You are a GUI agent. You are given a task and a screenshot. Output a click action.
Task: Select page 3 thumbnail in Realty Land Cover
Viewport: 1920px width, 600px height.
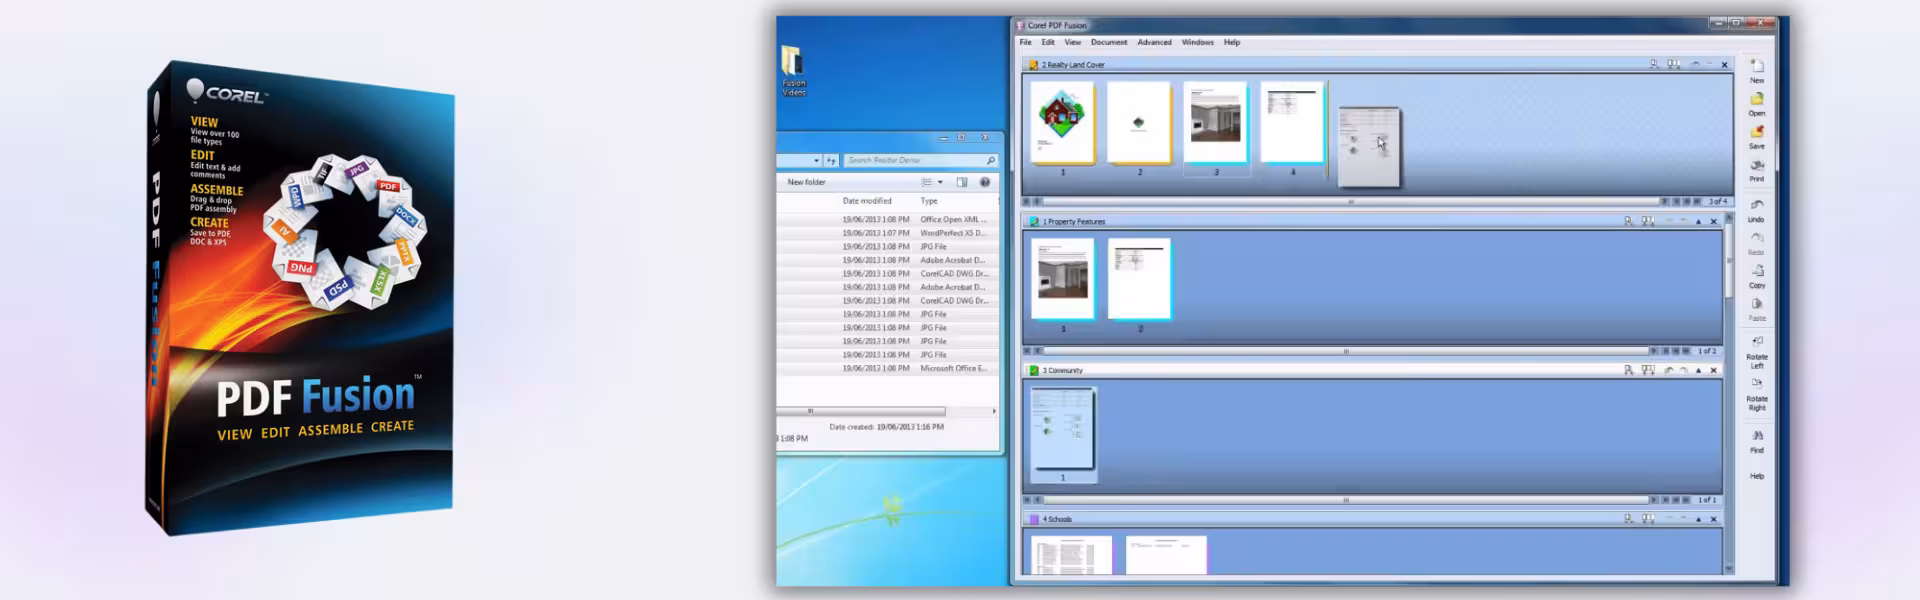(1216, 122)
